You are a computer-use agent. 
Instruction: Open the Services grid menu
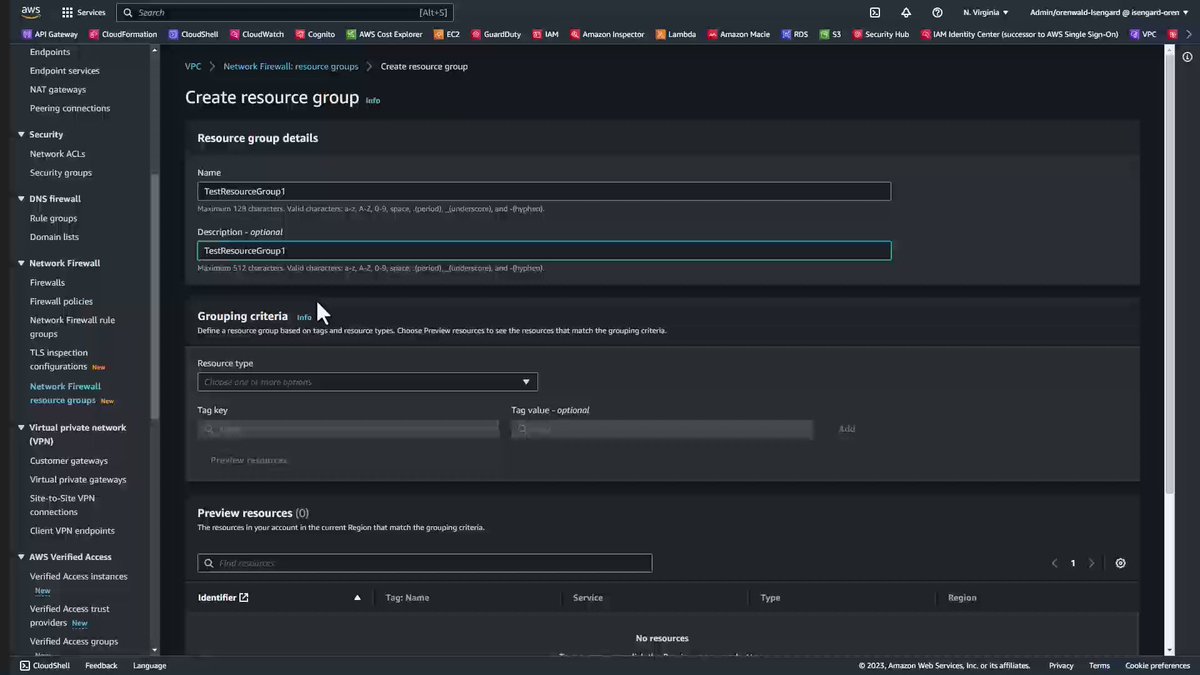point(83,13)
